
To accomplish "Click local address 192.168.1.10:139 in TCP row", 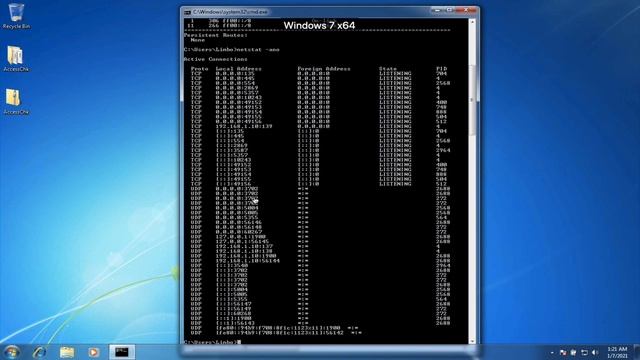I will (x=244, y=127).
